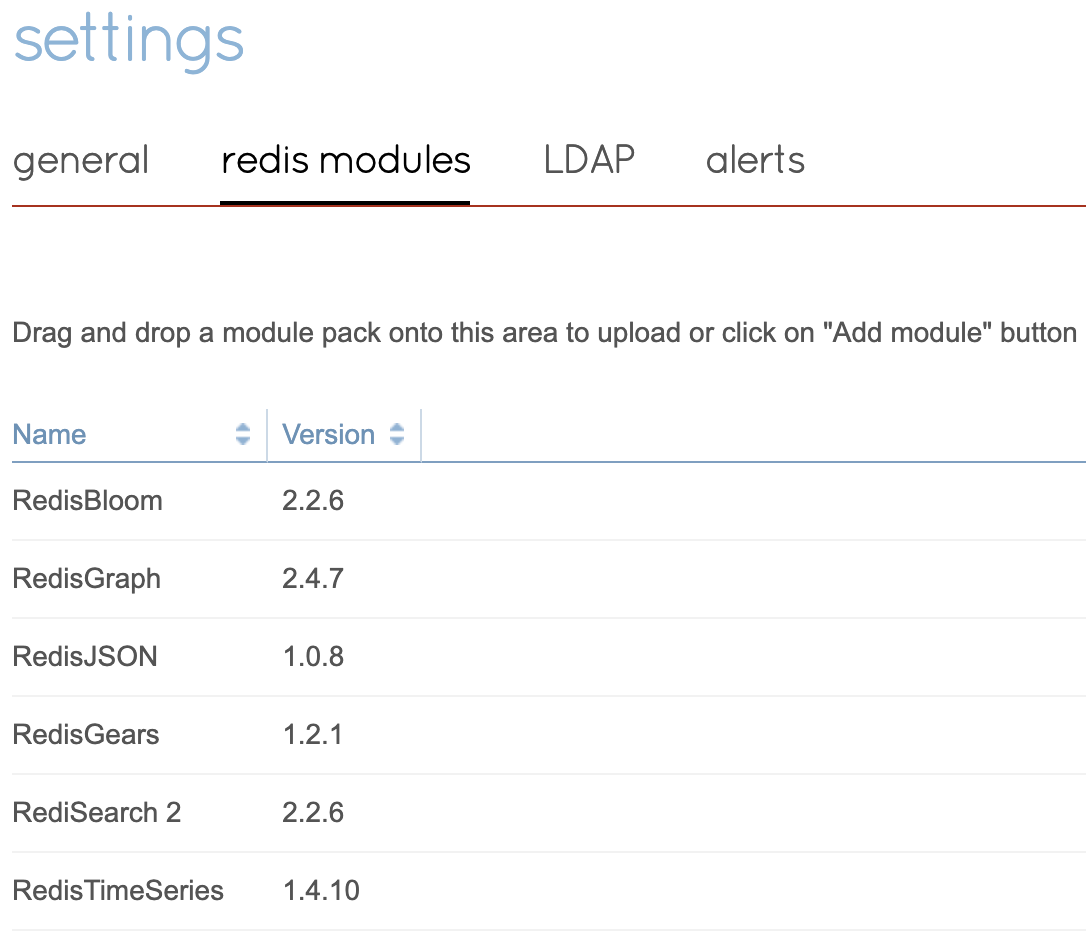The height and width of the screenshot is (932, 1086).
Task: Select the RedisGears module row
Action: 86,735
